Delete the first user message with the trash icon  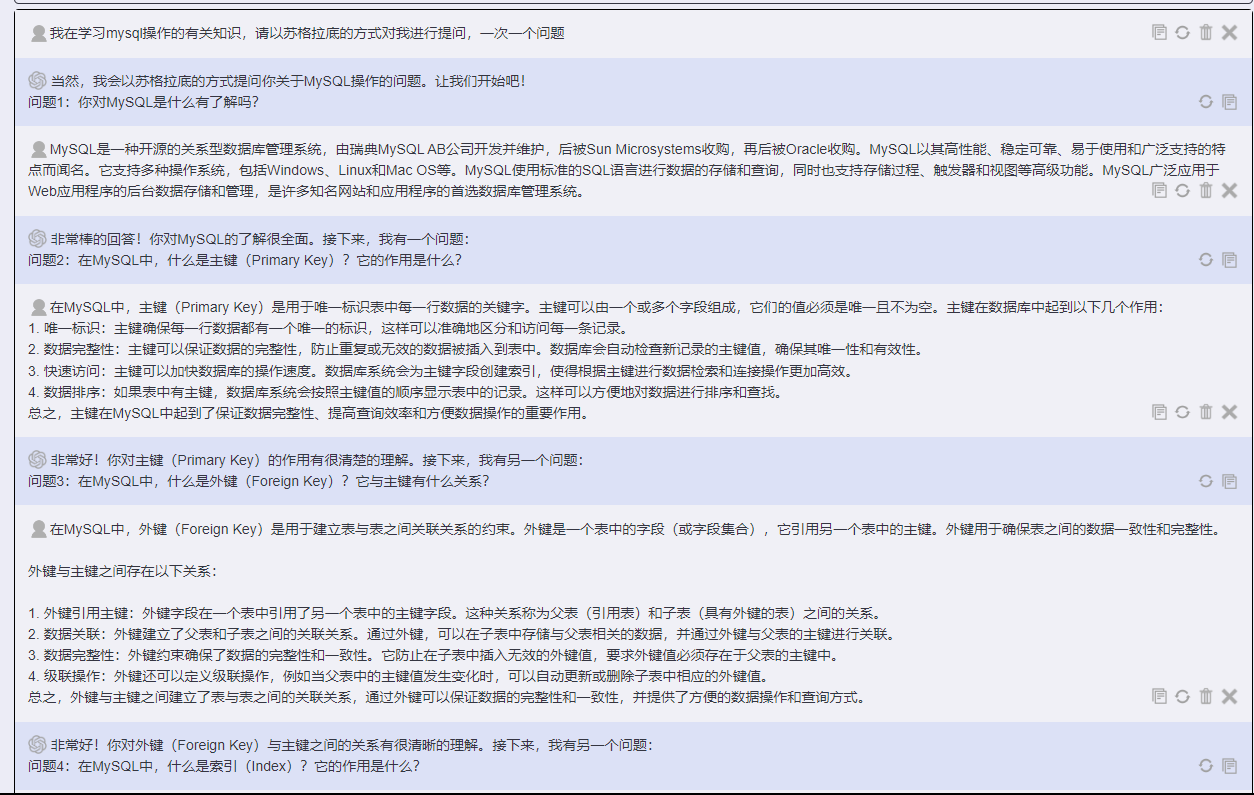[1206, 32]
